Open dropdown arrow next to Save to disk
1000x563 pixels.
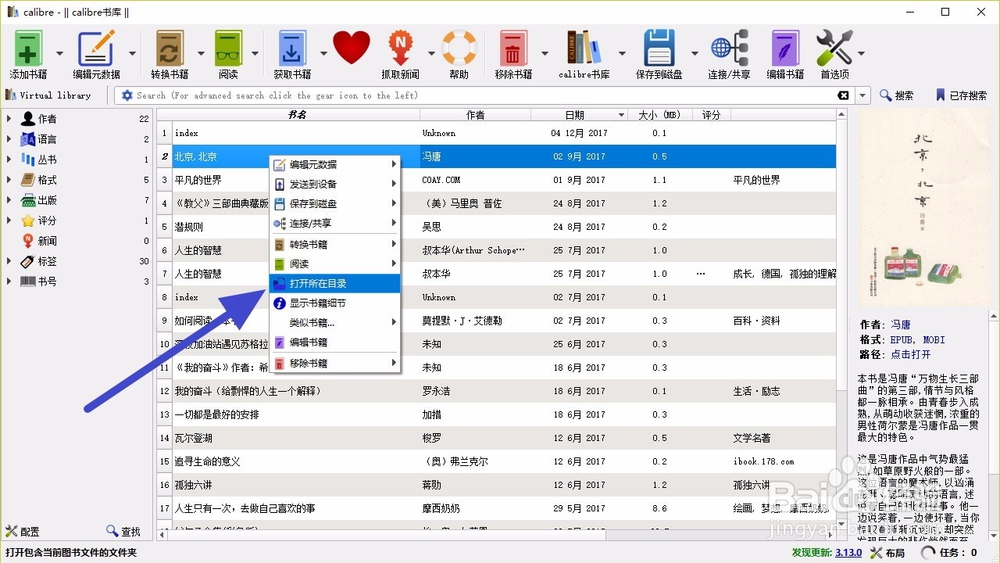(693, 53)
